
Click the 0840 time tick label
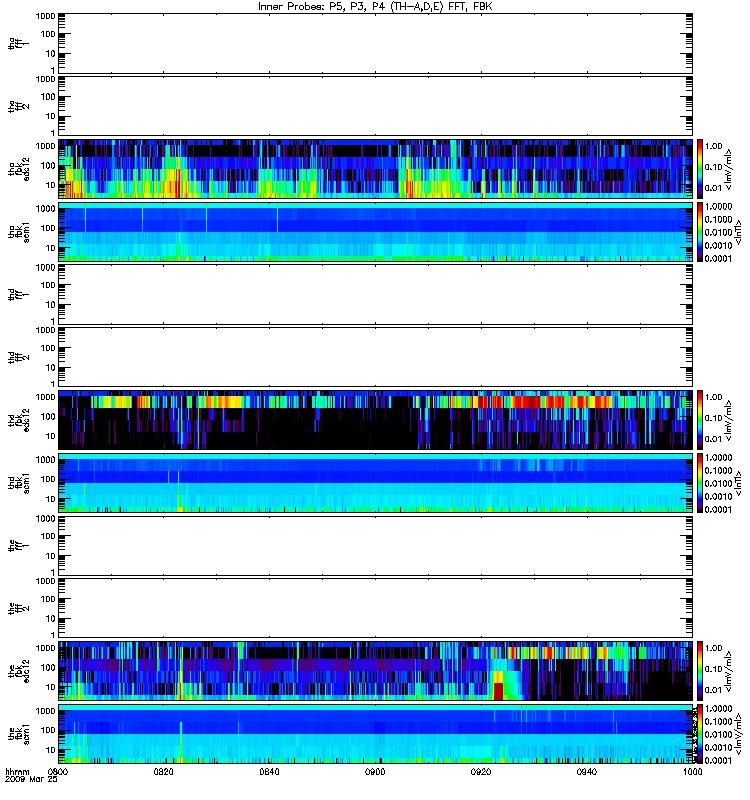pos(269,771)
